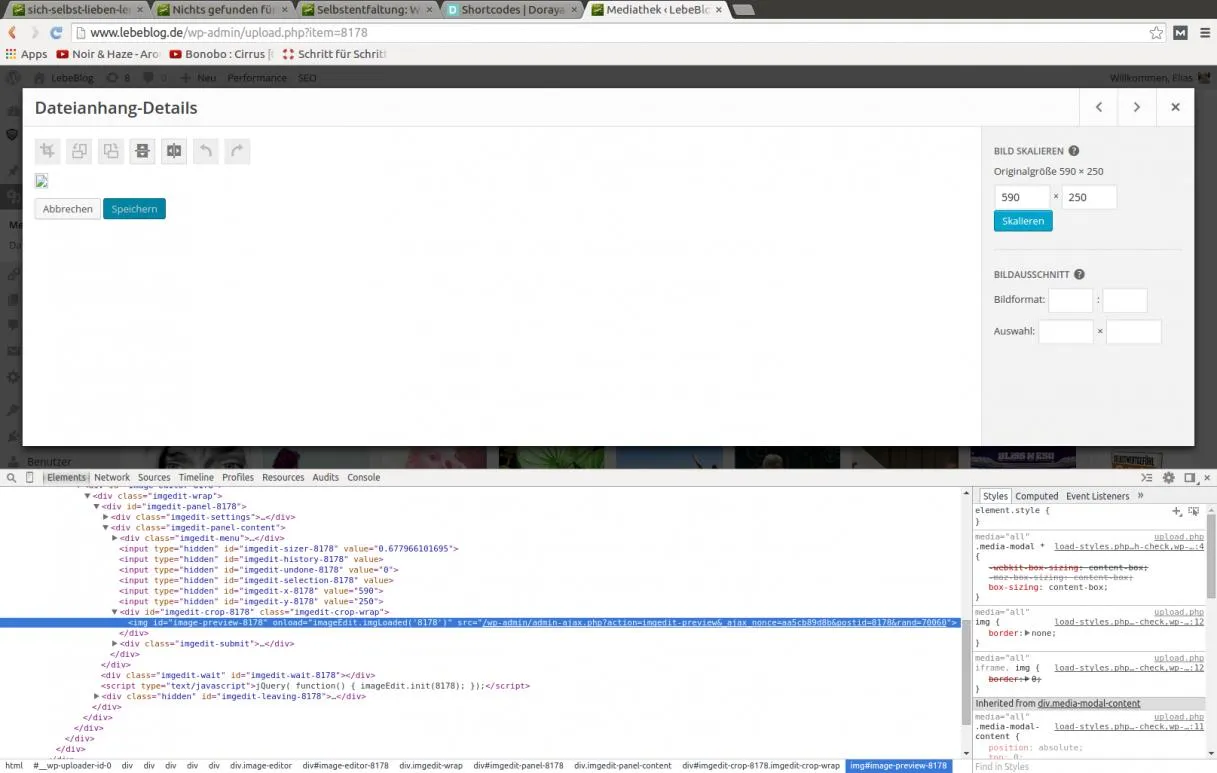Open LebeBlog in WordPress admin bar
Screen dimensions: 1217x773
(x=66, y=77)
